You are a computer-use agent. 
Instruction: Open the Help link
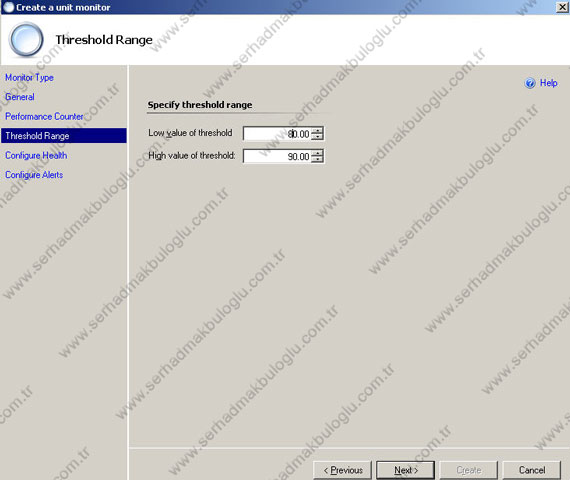tap(548, 83)
